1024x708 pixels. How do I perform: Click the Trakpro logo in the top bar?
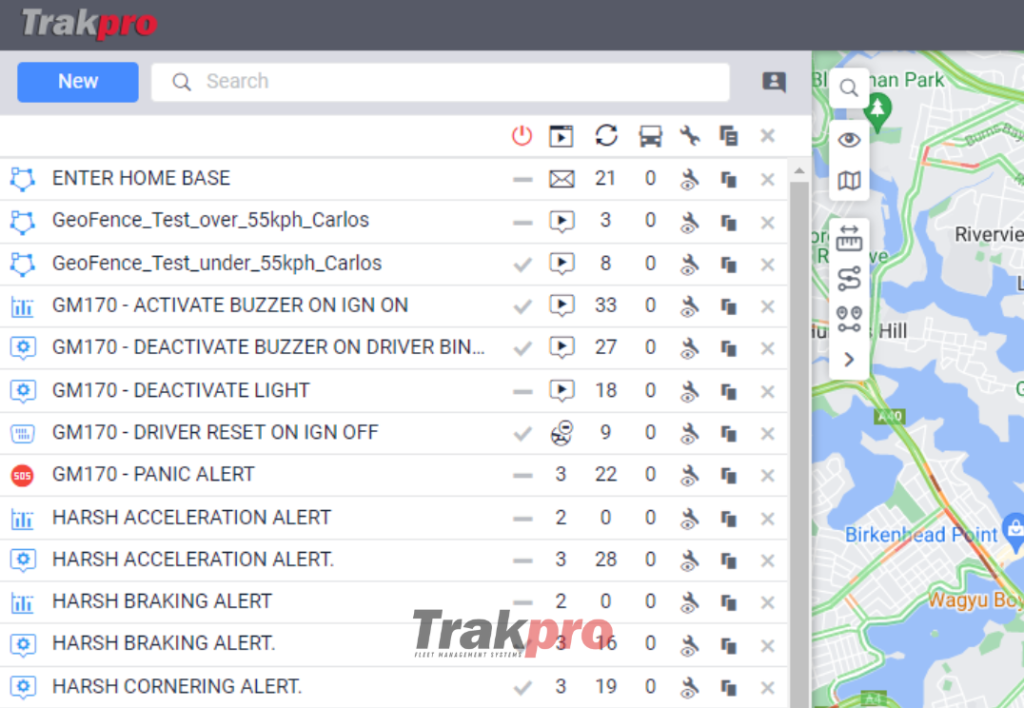[x=88, y=25]
